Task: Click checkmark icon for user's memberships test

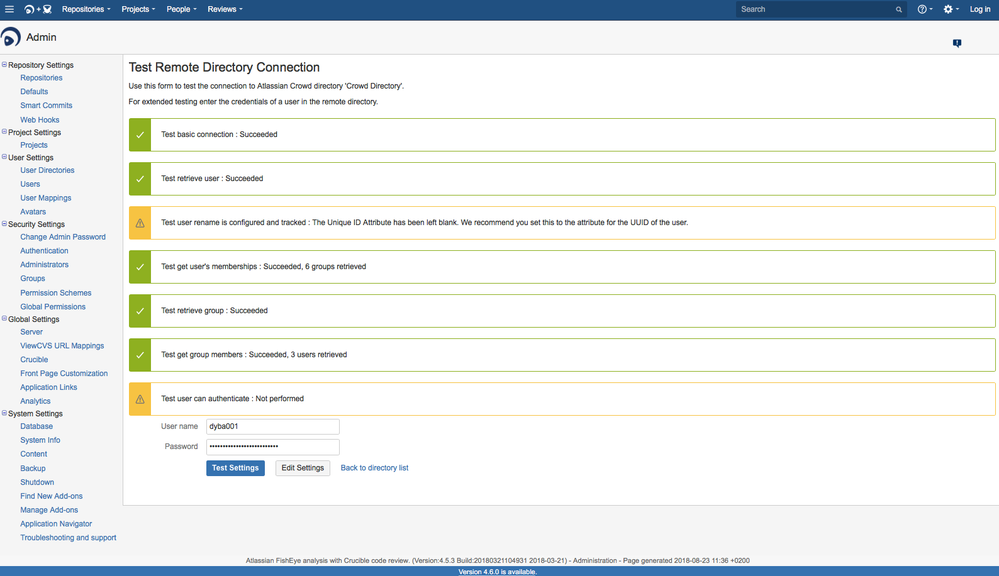Action: 140,267
